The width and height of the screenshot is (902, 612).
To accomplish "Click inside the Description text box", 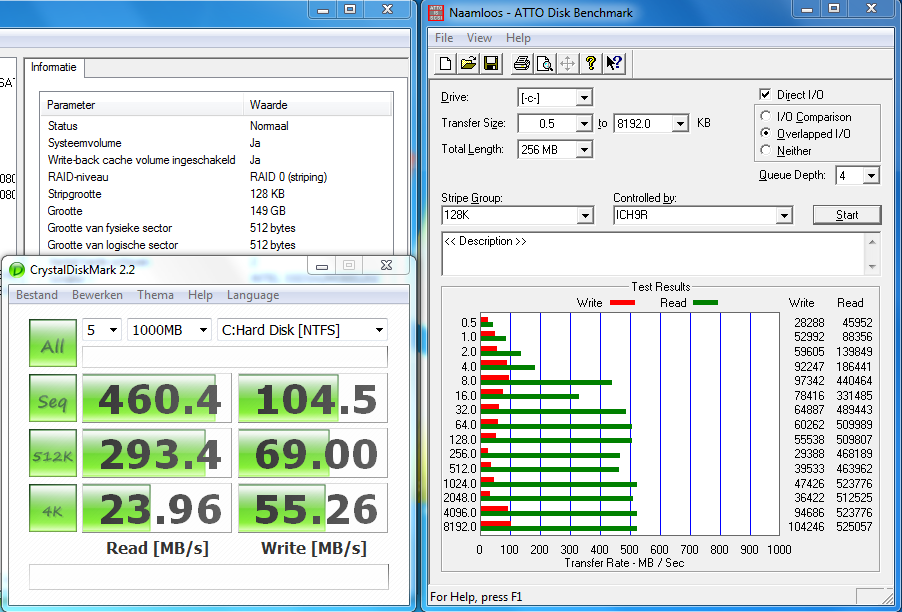I will point(653,254).
